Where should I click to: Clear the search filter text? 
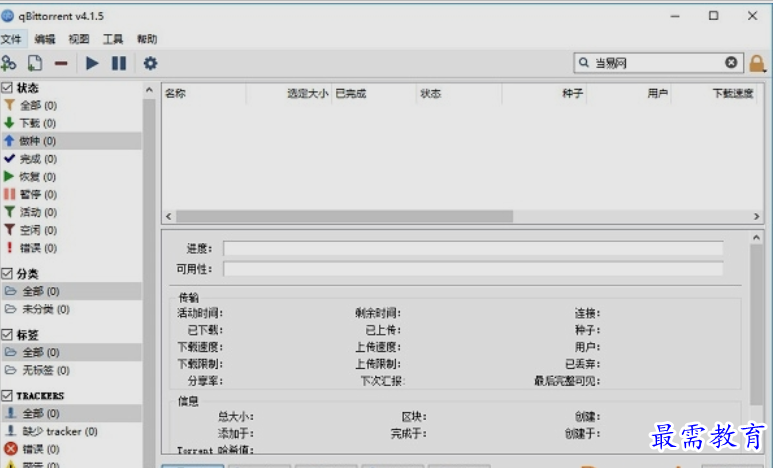[731, 63]
